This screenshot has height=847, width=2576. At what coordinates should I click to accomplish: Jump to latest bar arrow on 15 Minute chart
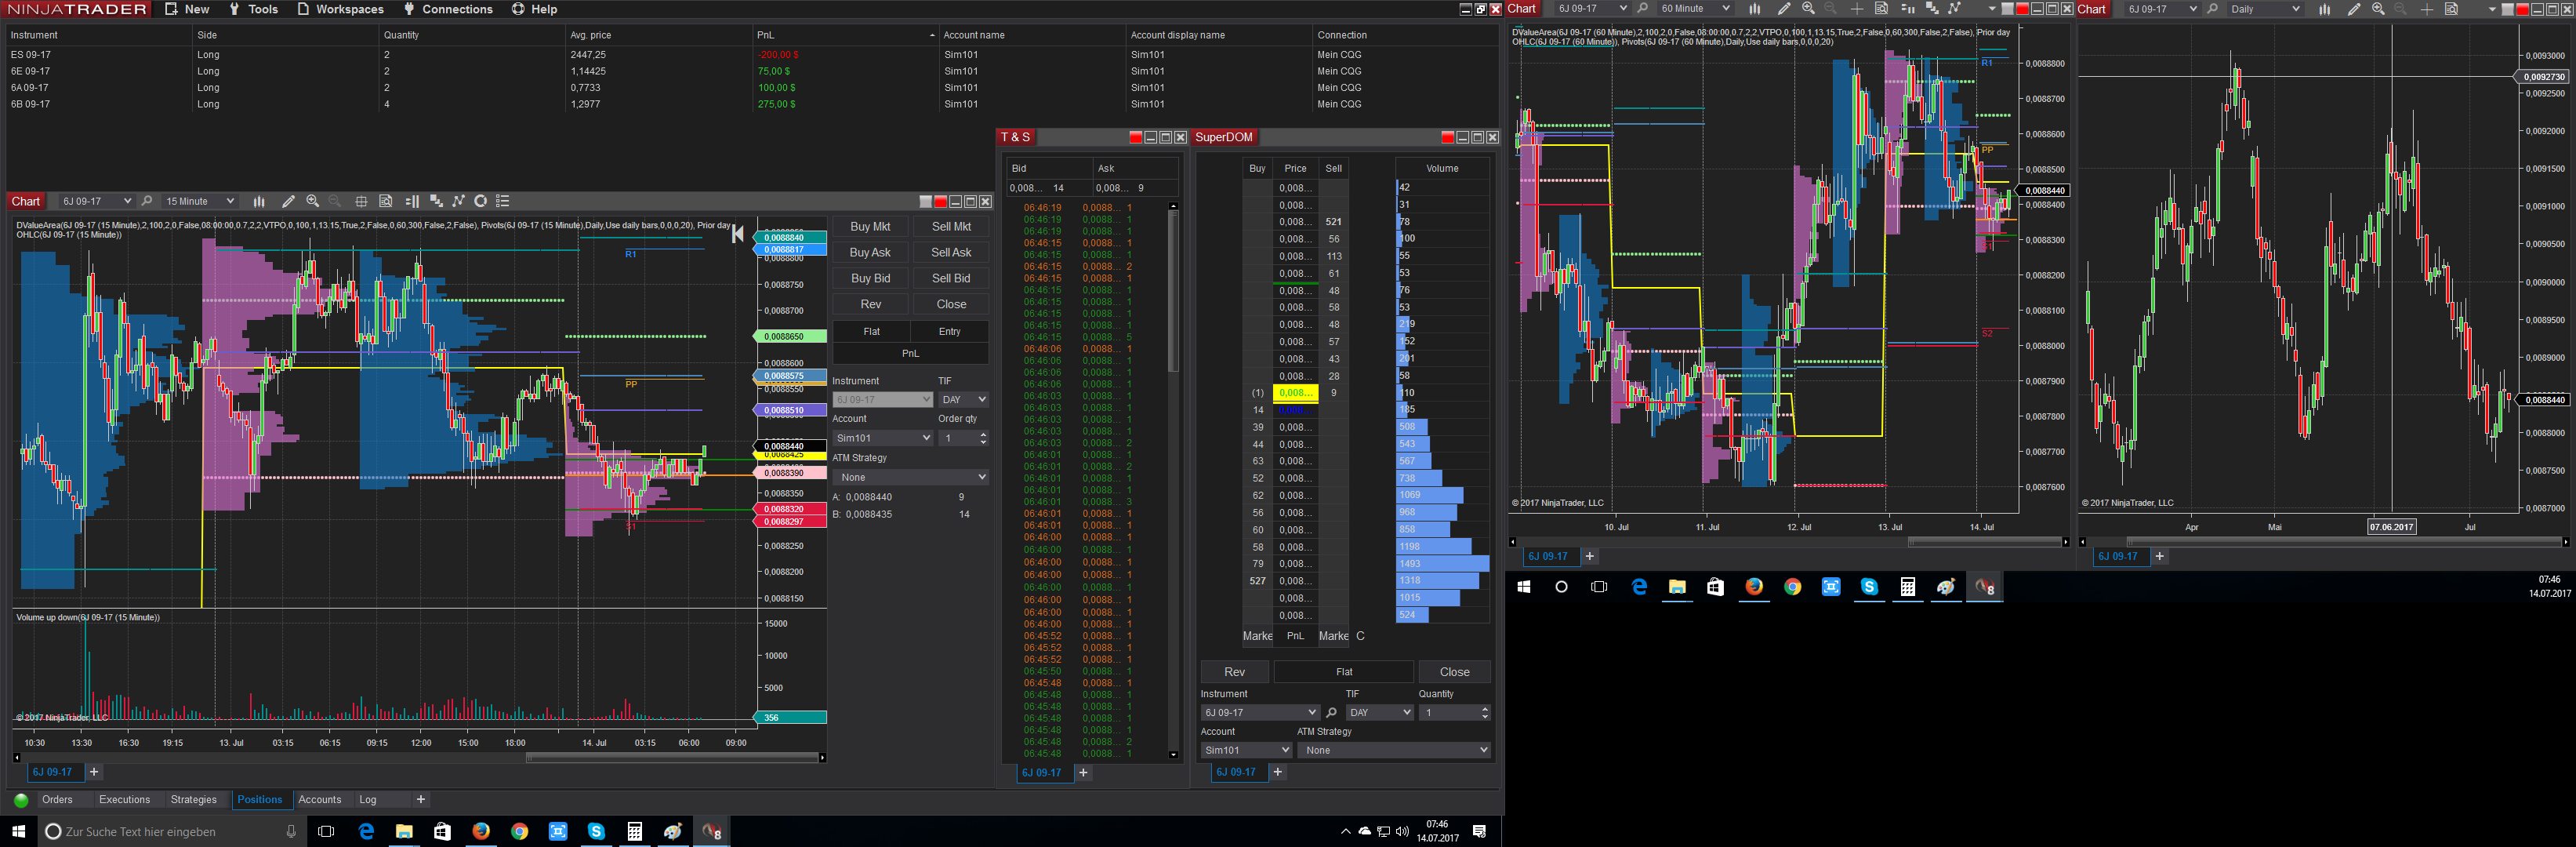coord(738,234)
